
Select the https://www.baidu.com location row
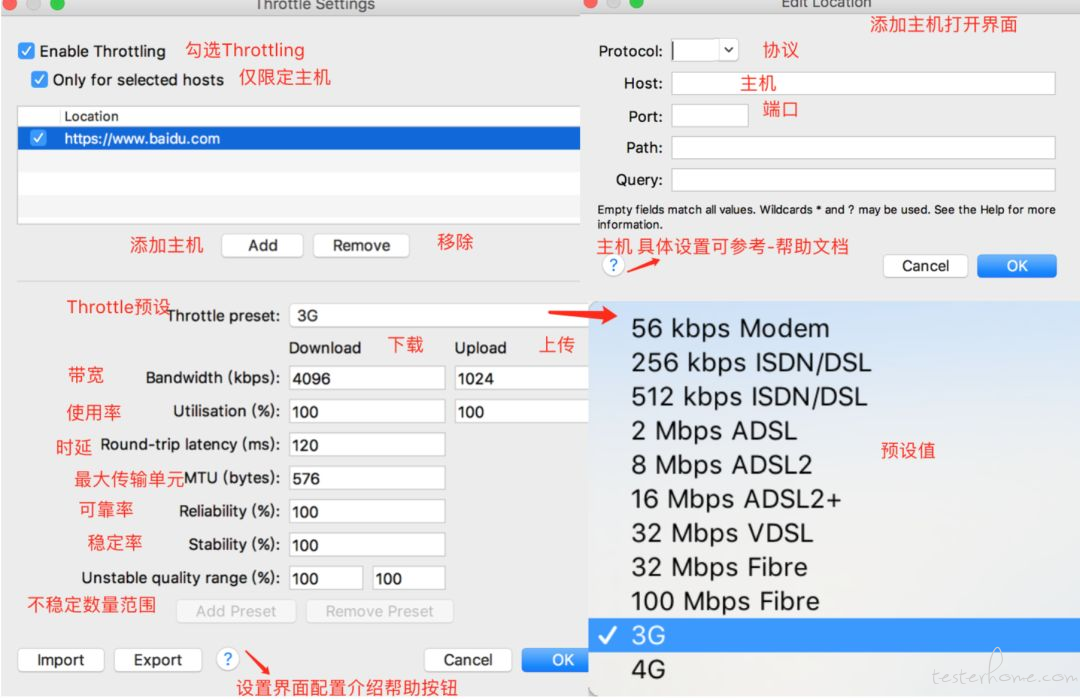click(298, 138)
